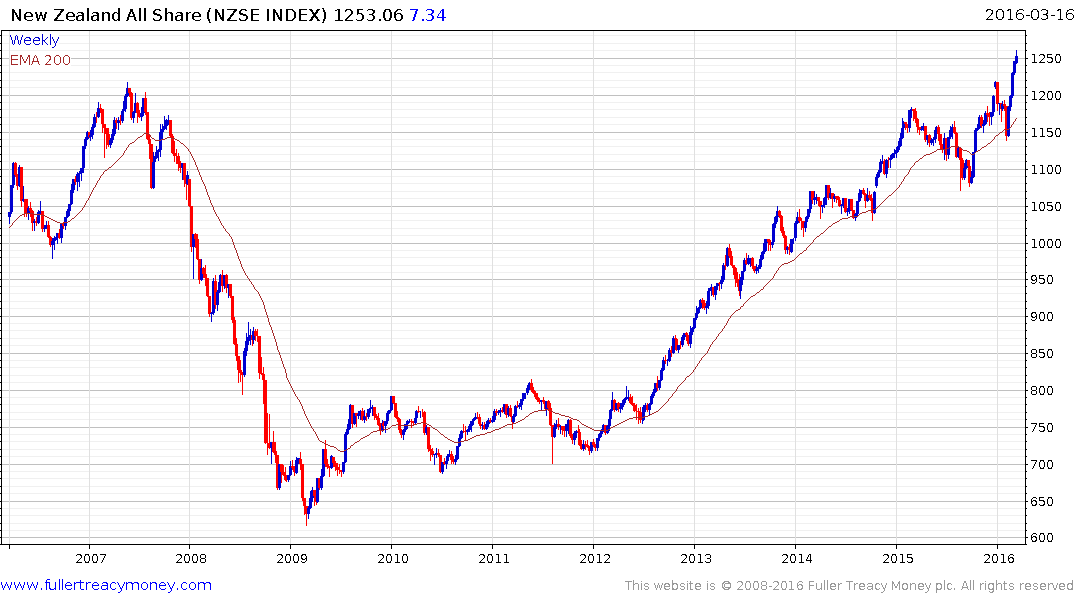The image size is (1075, 600).
Task: Click the 850 y-axis label
Action: 1042,355
